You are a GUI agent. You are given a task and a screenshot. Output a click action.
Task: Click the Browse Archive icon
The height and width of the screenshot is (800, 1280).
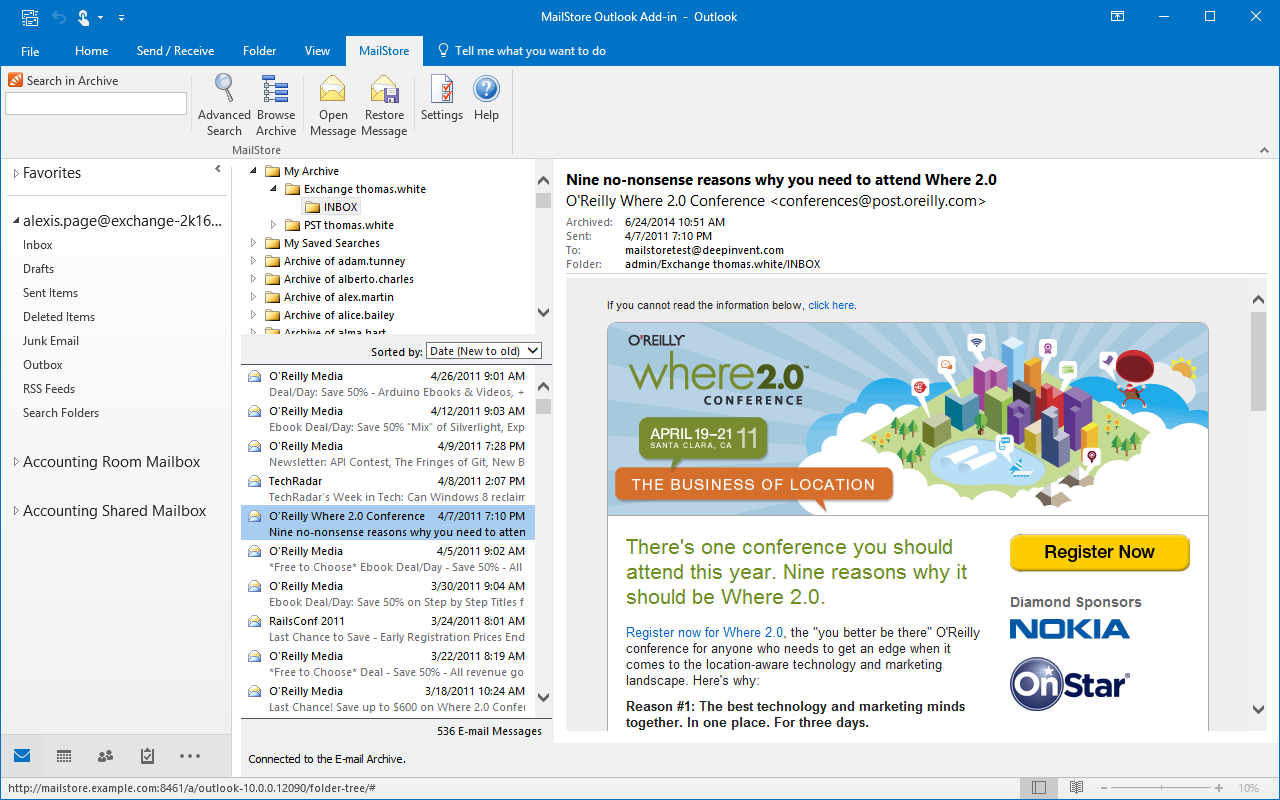point(276,105)
